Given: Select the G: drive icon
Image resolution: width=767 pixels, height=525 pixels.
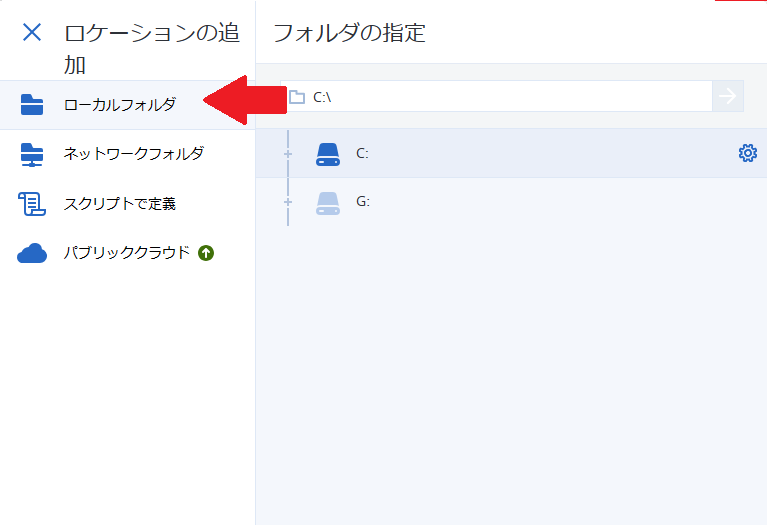Looking at the screenshot, I should (328, 203).
